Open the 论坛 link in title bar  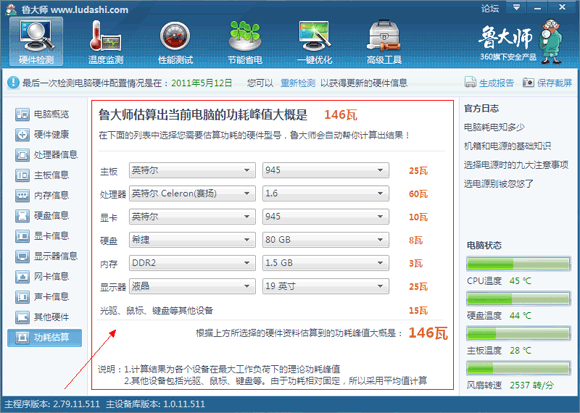tap(490, 8)
